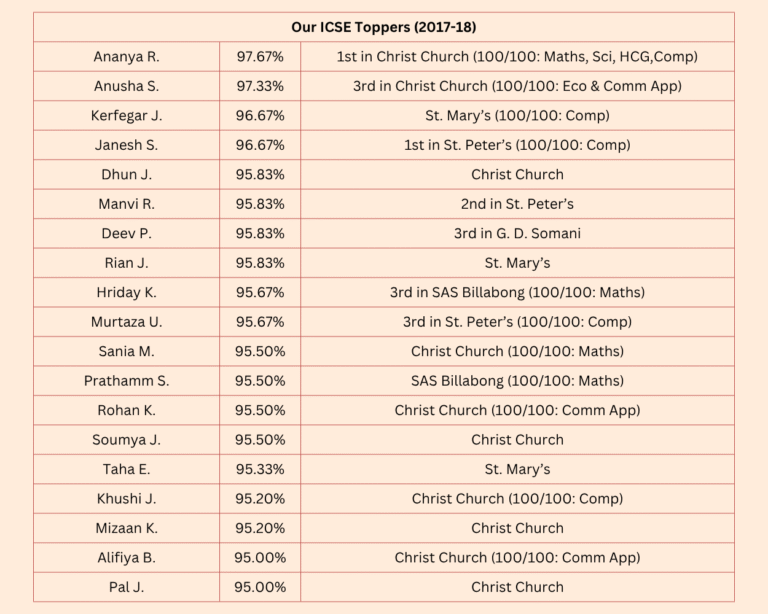Select the name cell 'Dhun J.'

(126, 175)
